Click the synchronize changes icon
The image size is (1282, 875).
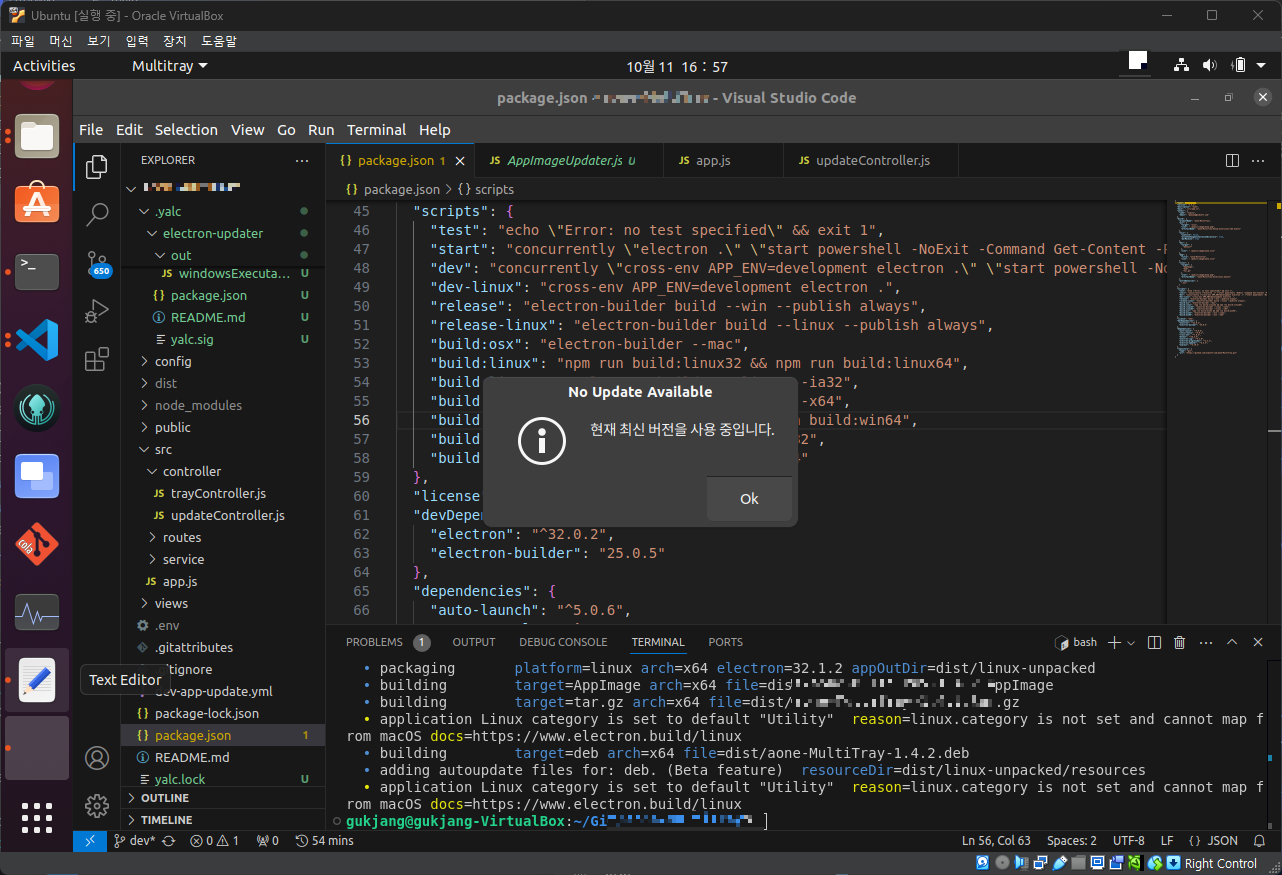(x=168, y=841)
